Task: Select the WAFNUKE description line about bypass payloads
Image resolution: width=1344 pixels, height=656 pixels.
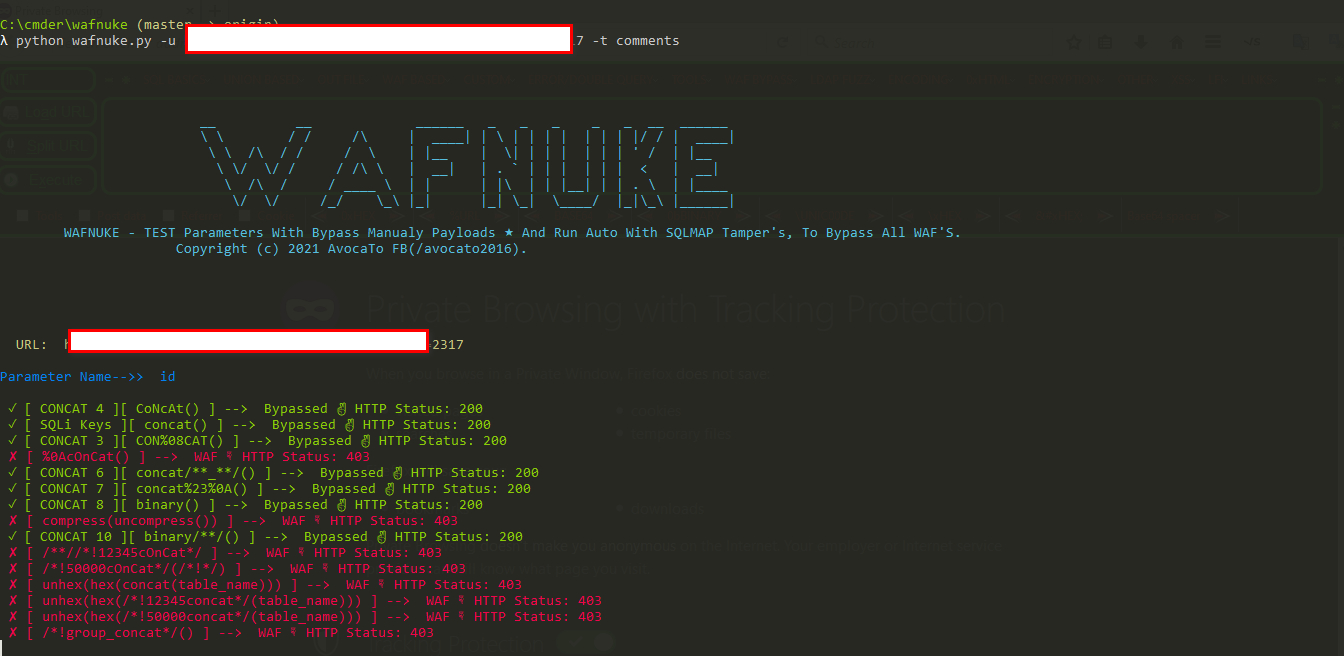Action: pyautogui.click(x=512, y=232)
